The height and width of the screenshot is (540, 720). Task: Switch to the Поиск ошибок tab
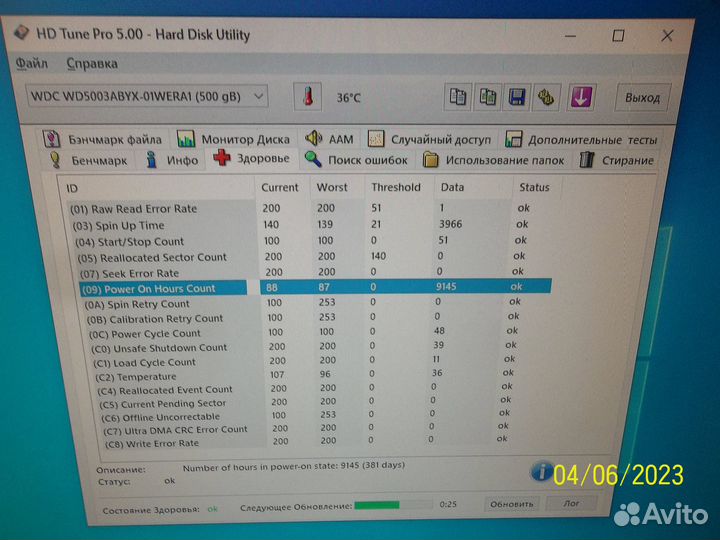(356, 160)
